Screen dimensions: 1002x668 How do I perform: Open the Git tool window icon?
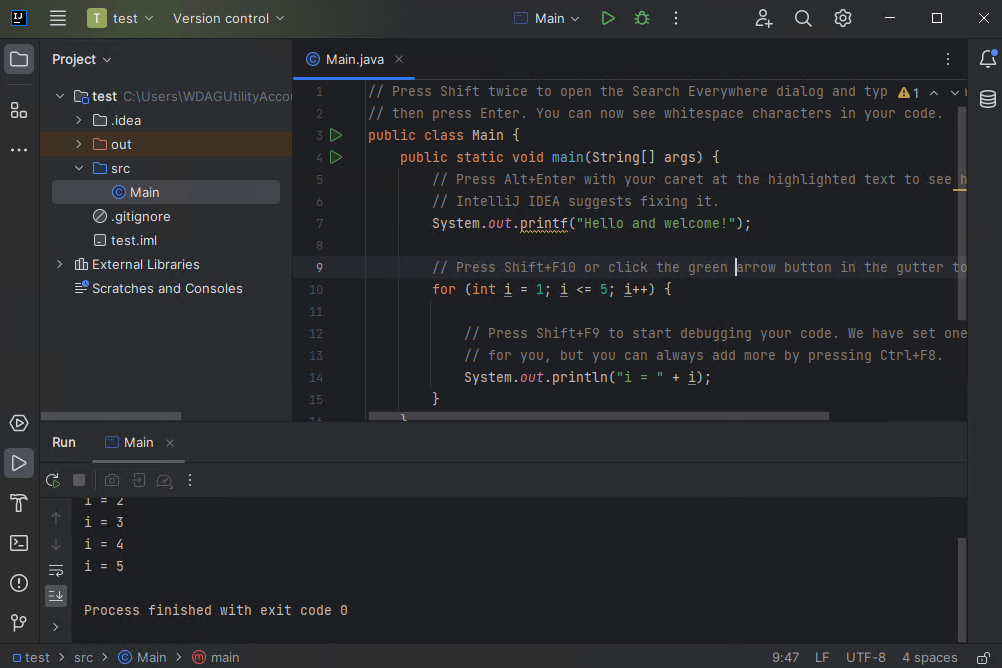point(19,623)
